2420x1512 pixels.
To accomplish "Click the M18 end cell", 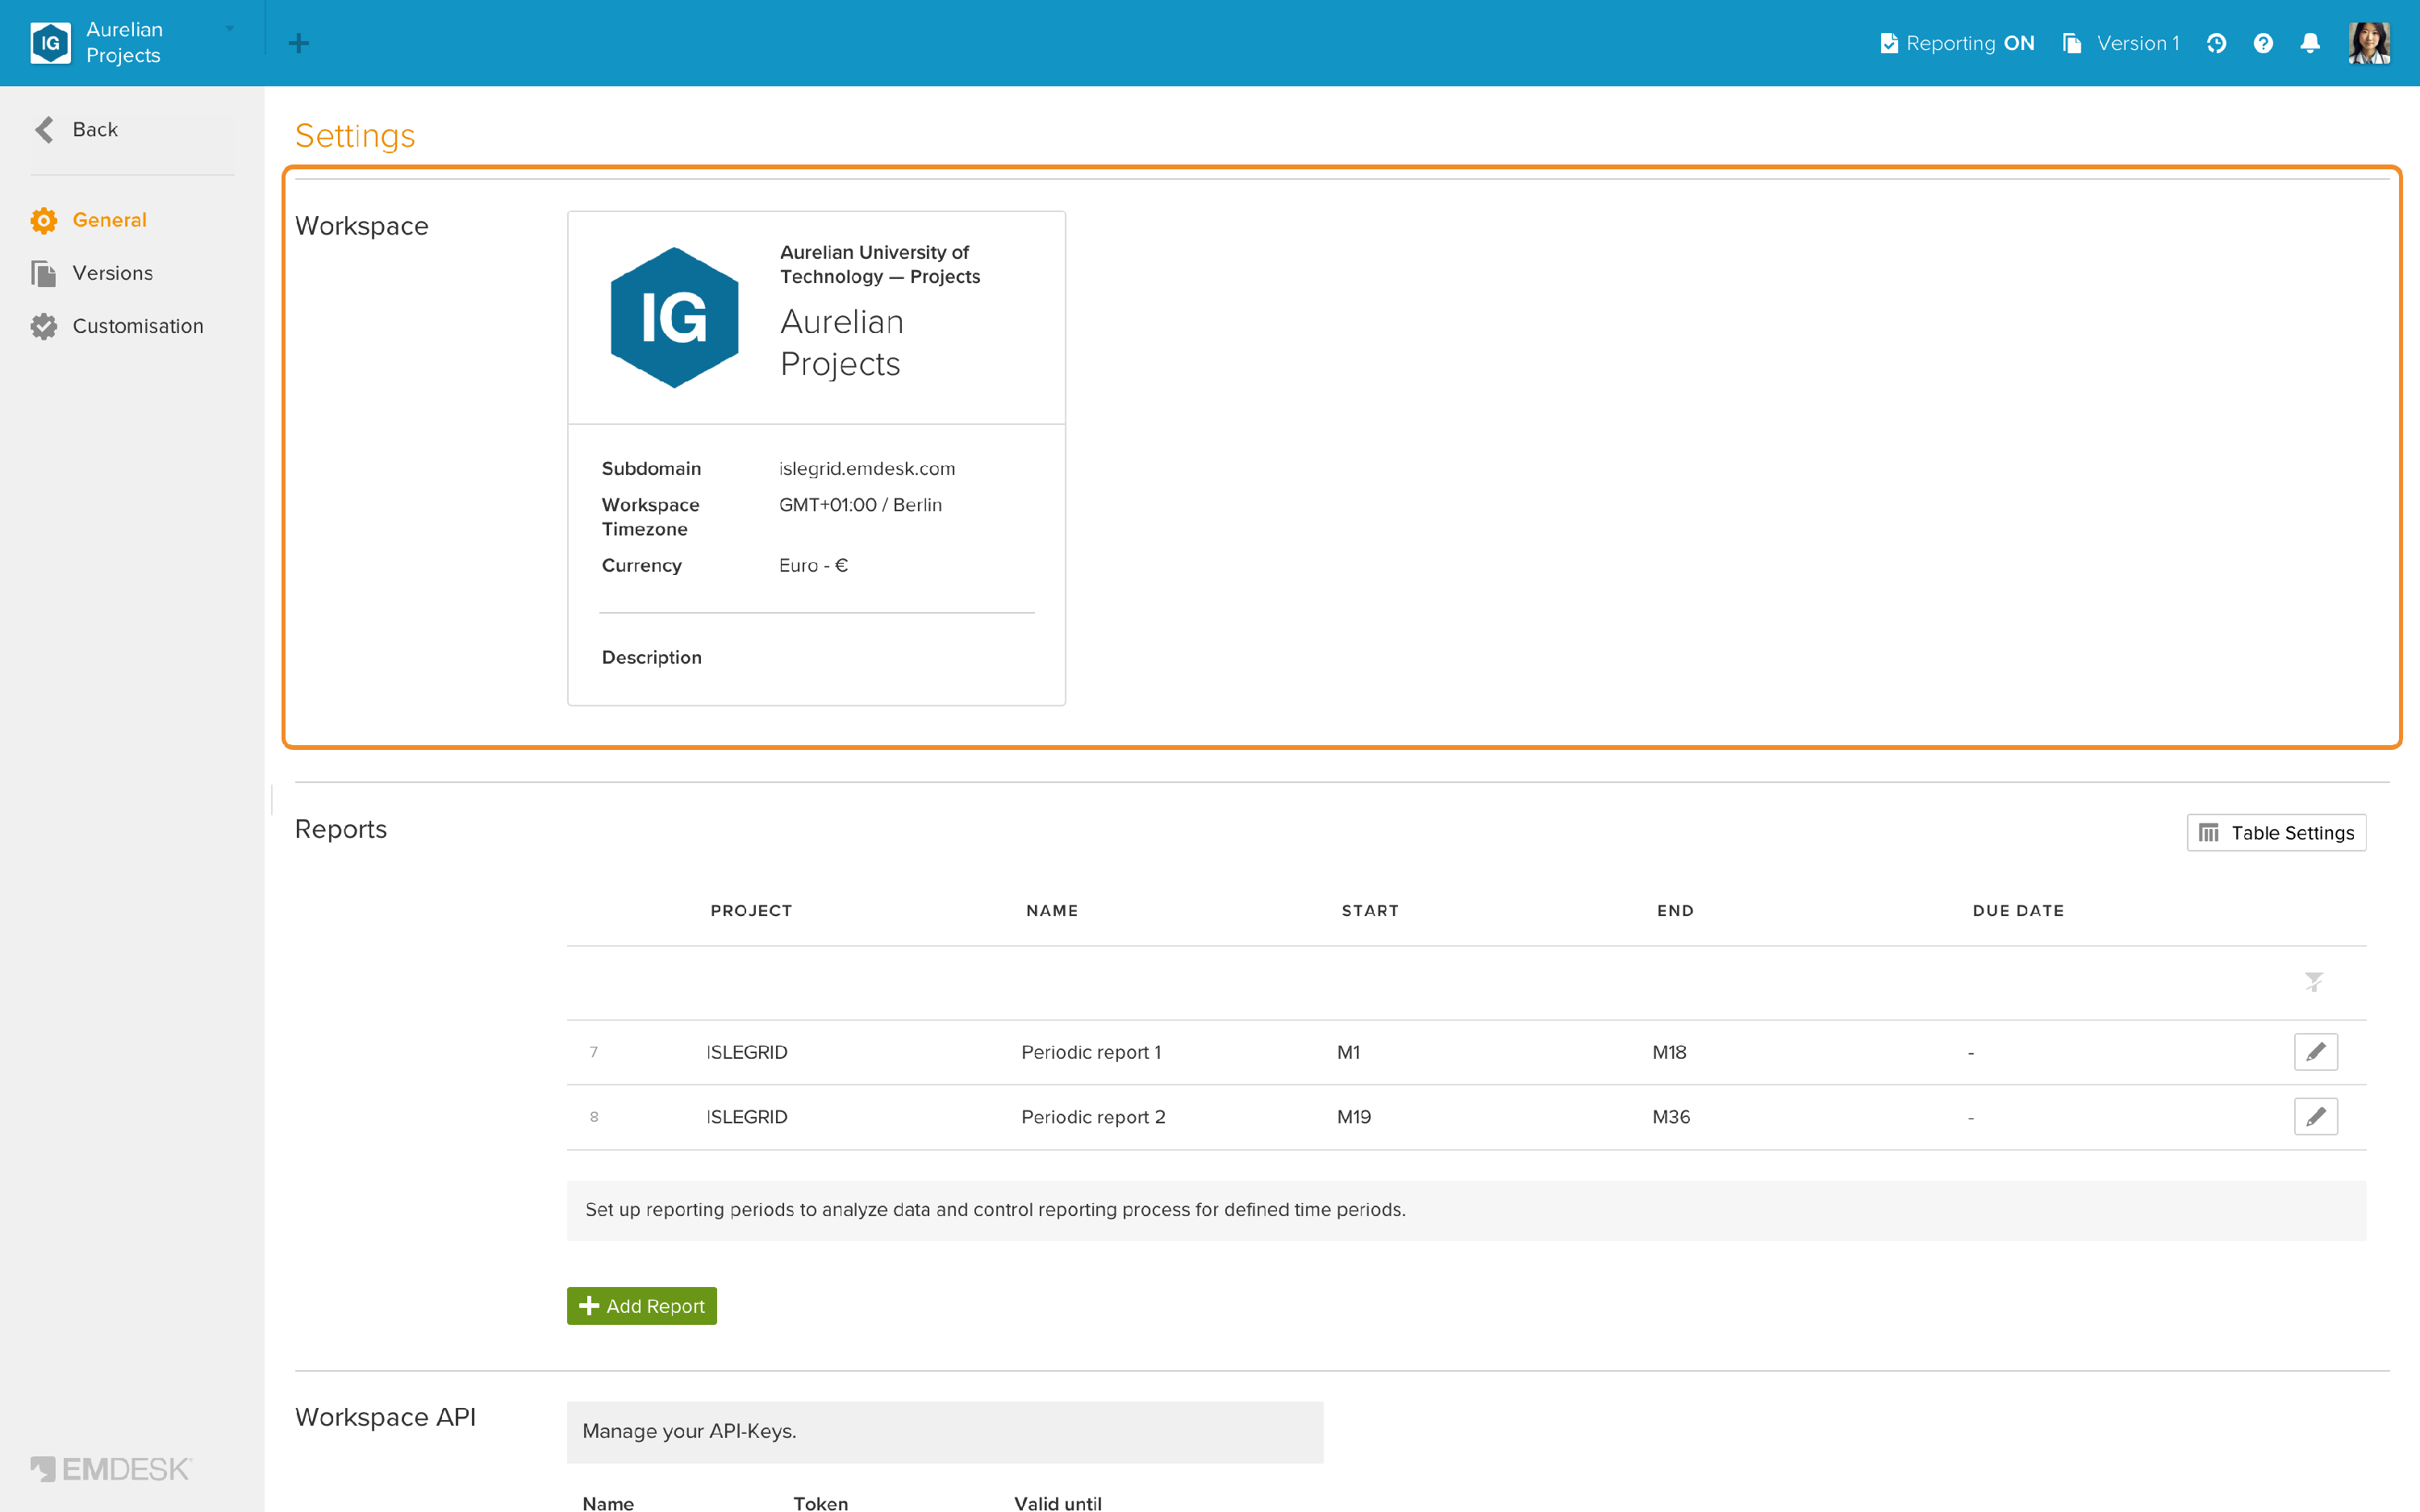I will [1669, 1052].
